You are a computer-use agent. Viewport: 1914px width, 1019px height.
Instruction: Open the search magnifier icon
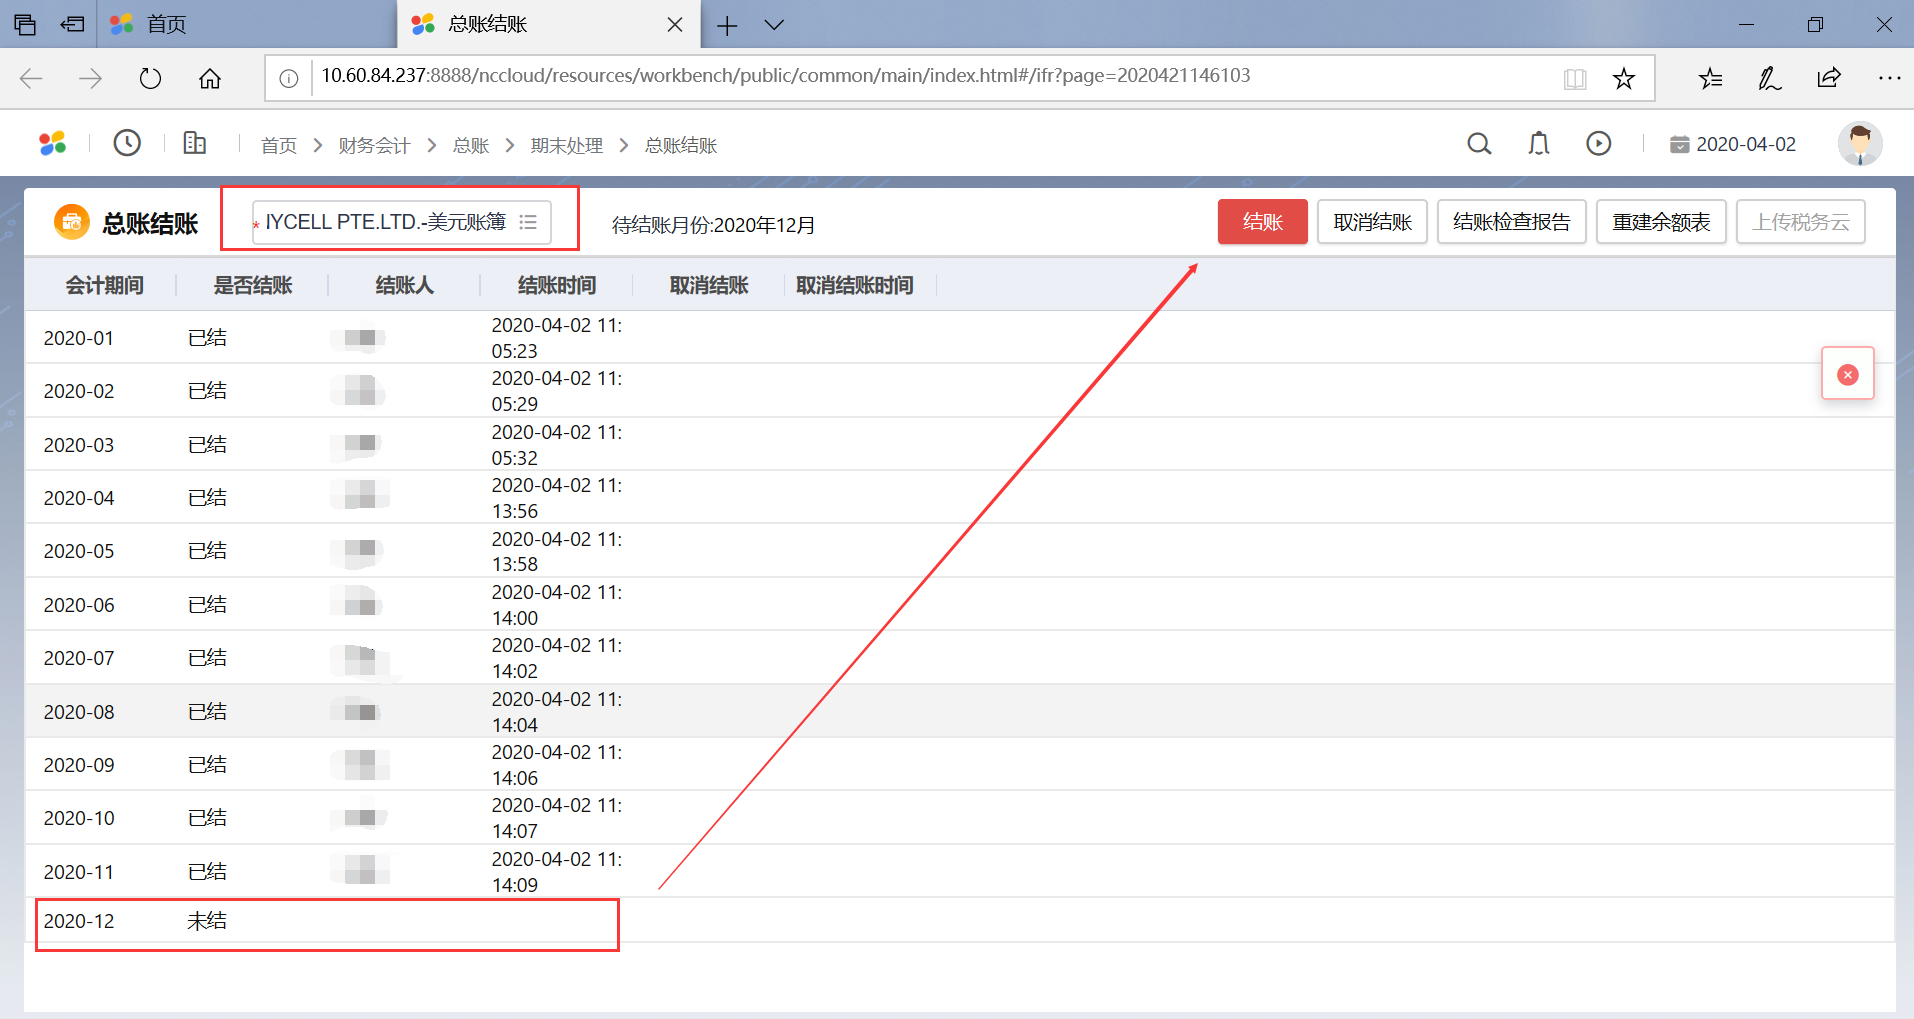click(1479, 144)
